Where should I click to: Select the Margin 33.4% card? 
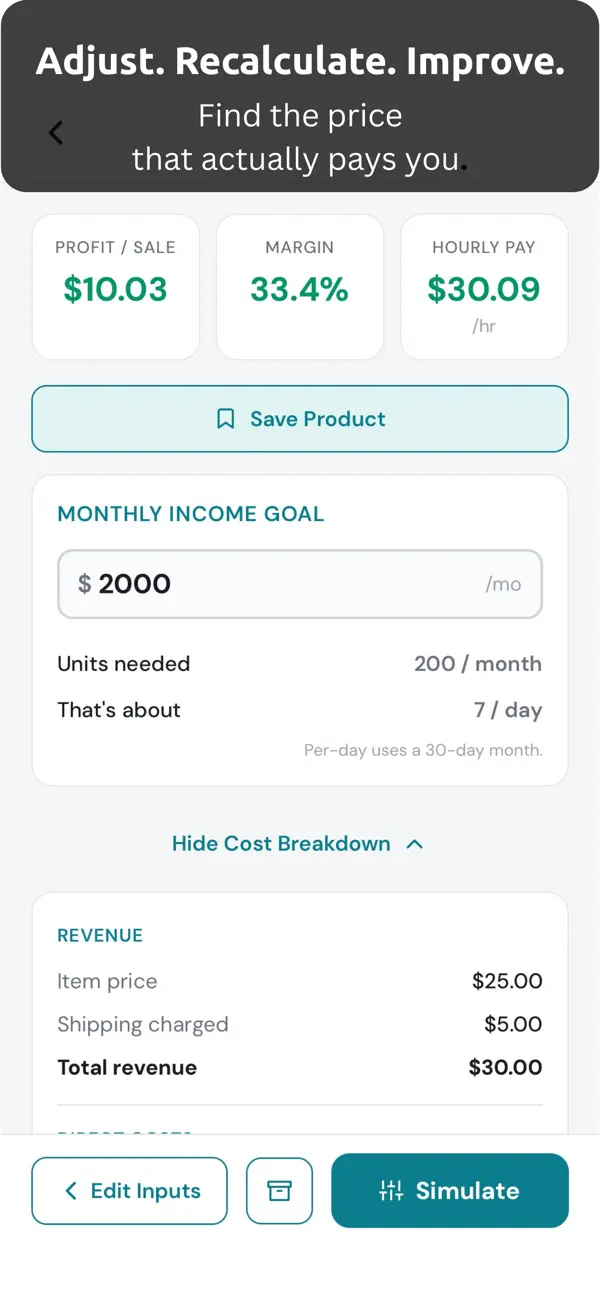[300, 287]
